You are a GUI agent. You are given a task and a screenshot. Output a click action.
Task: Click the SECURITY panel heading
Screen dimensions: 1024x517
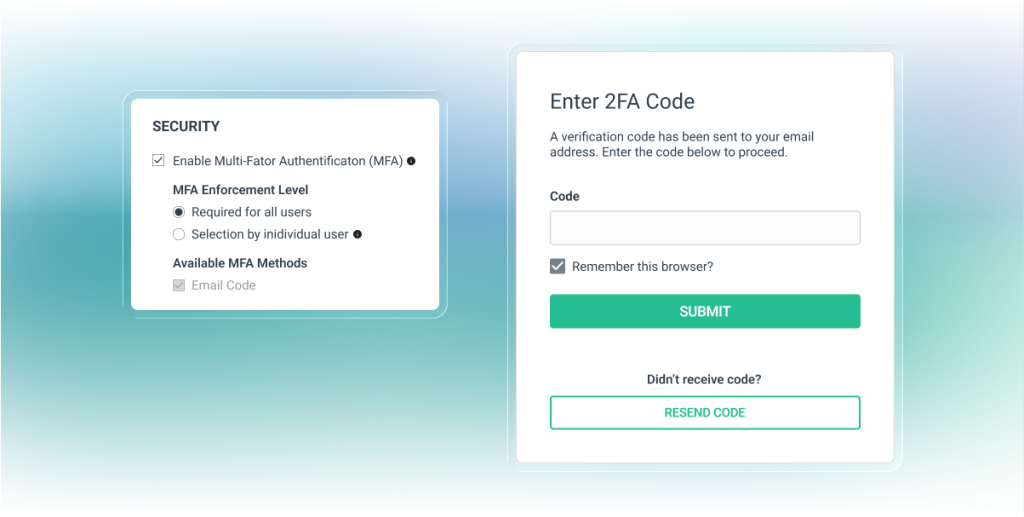pos(186,127)
